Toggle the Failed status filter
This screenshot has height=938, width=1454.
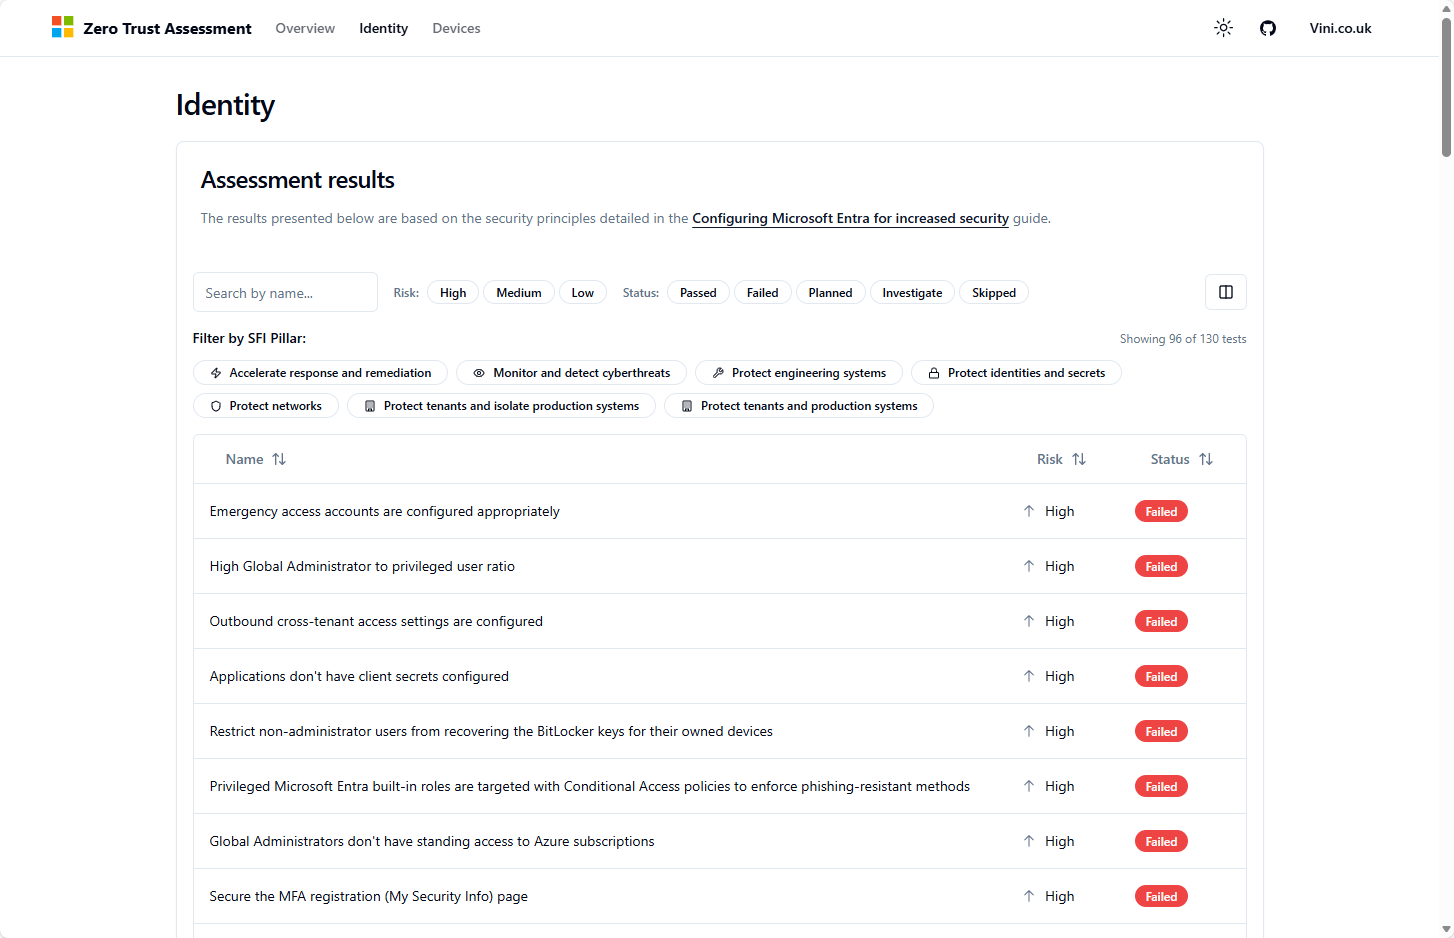pyautogui.click(x=762, y=293)
